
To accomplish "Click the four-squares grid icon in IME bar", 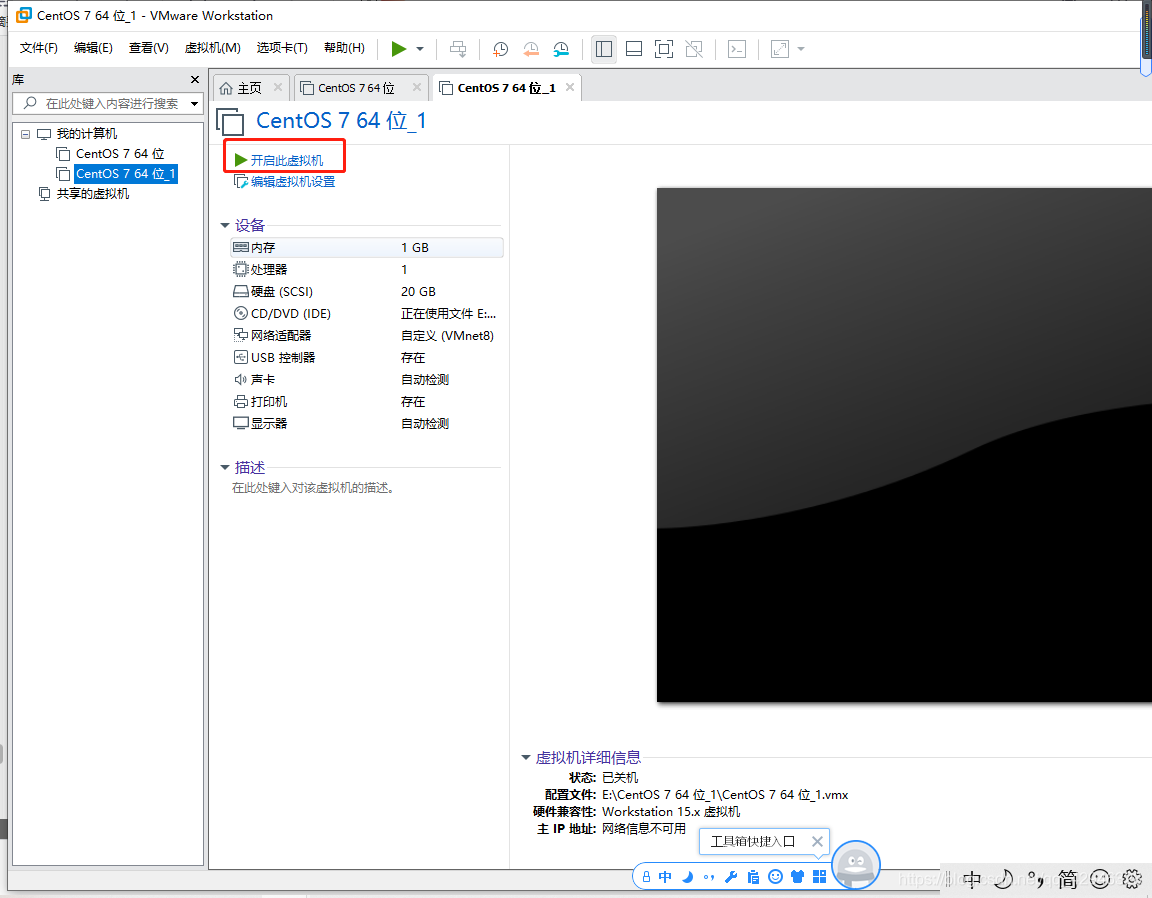I will pyautogui.click(x=820, y=877).
